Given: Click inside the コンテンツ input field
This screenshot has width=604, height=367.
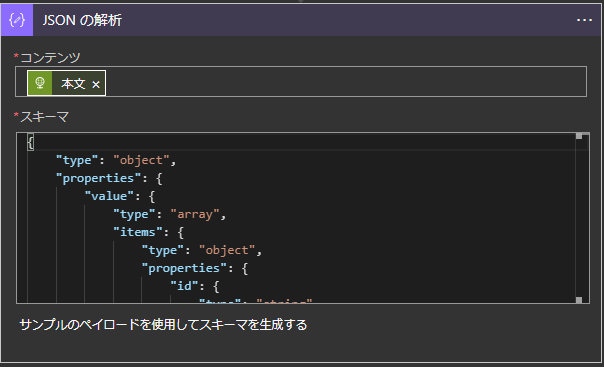Looking at the screenshot, I should pos(301,82).
